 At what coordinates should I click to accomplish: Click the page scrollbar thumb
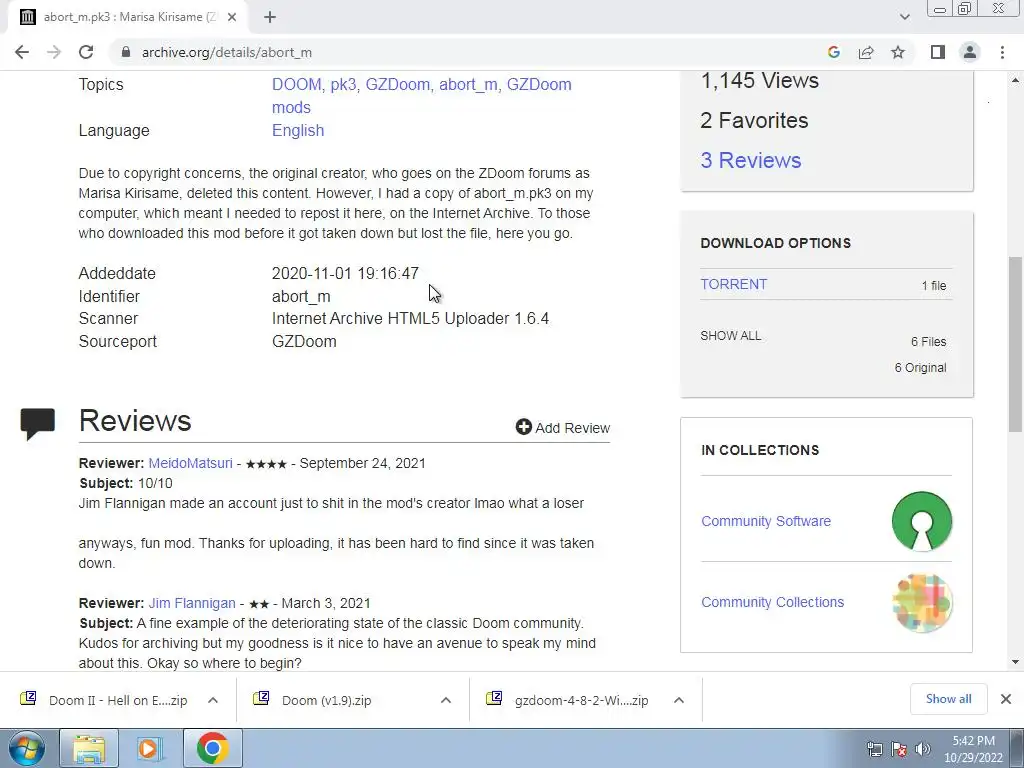[1015, 344]
